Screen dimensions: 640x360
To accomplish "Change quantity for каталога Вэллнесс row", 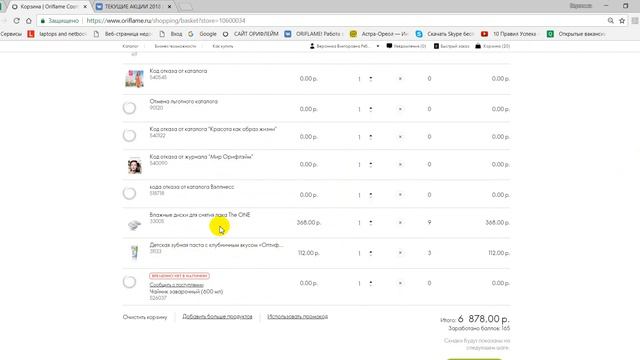I will tap(371, 195).
